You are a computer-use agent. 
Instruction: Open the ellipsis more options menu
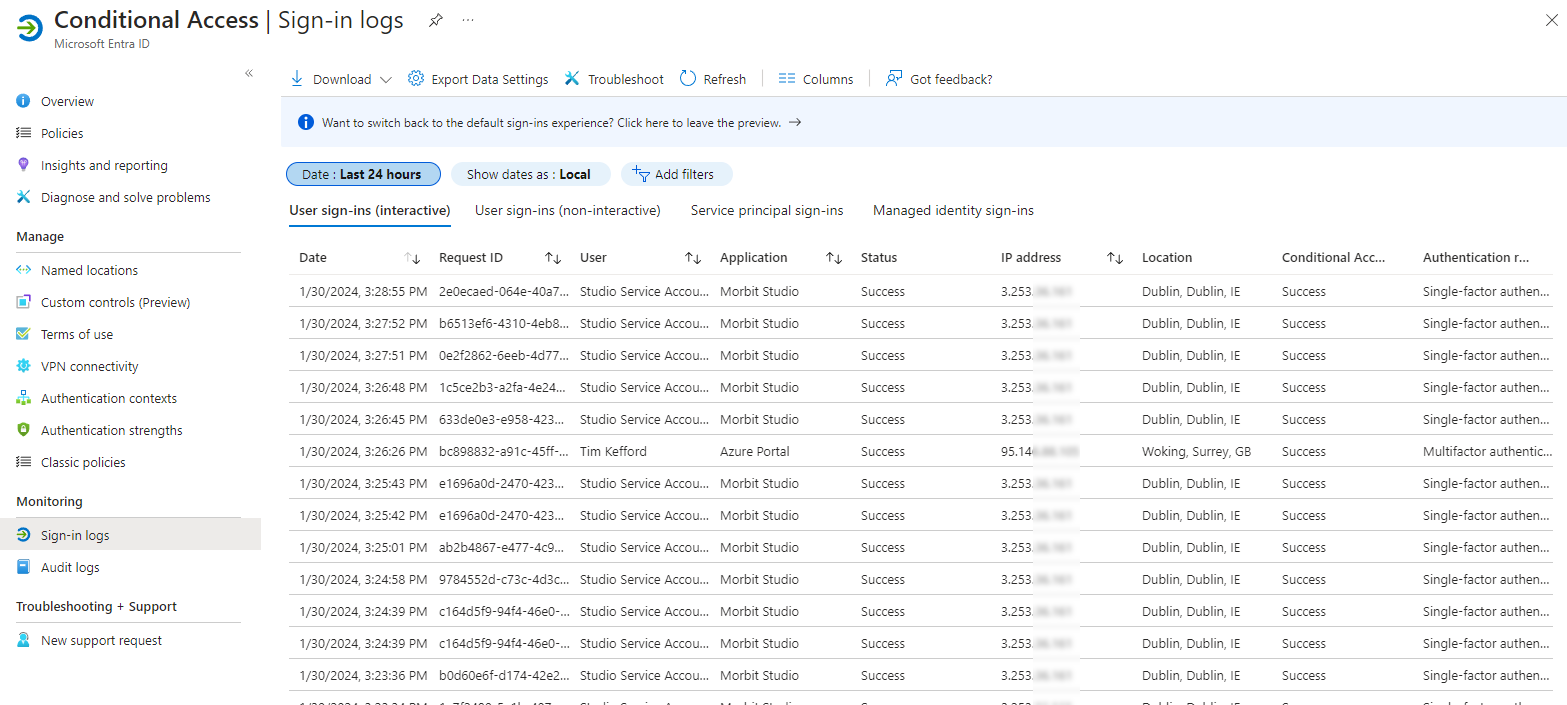pyautogui.click(x=468, y=20)
